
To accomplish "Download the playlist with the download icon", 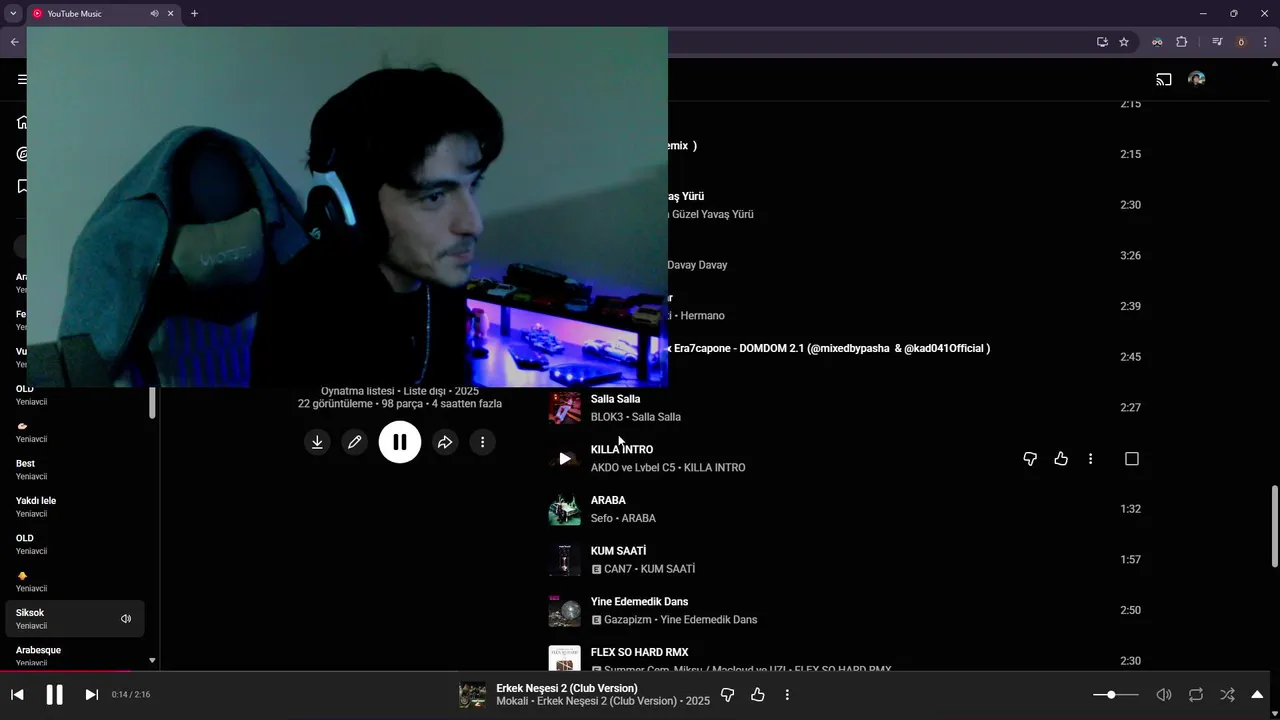I will [x=317, y=442].
